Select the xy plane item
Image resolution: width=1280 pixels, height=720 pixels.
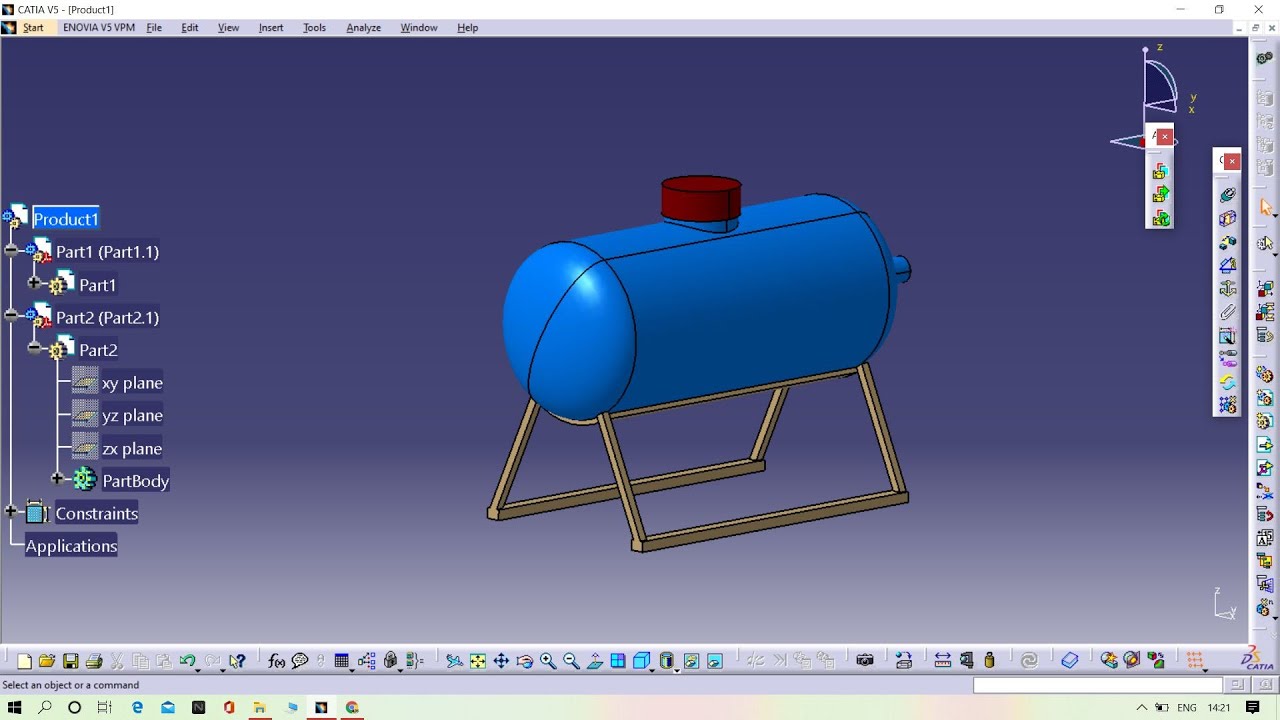point(132,383)
